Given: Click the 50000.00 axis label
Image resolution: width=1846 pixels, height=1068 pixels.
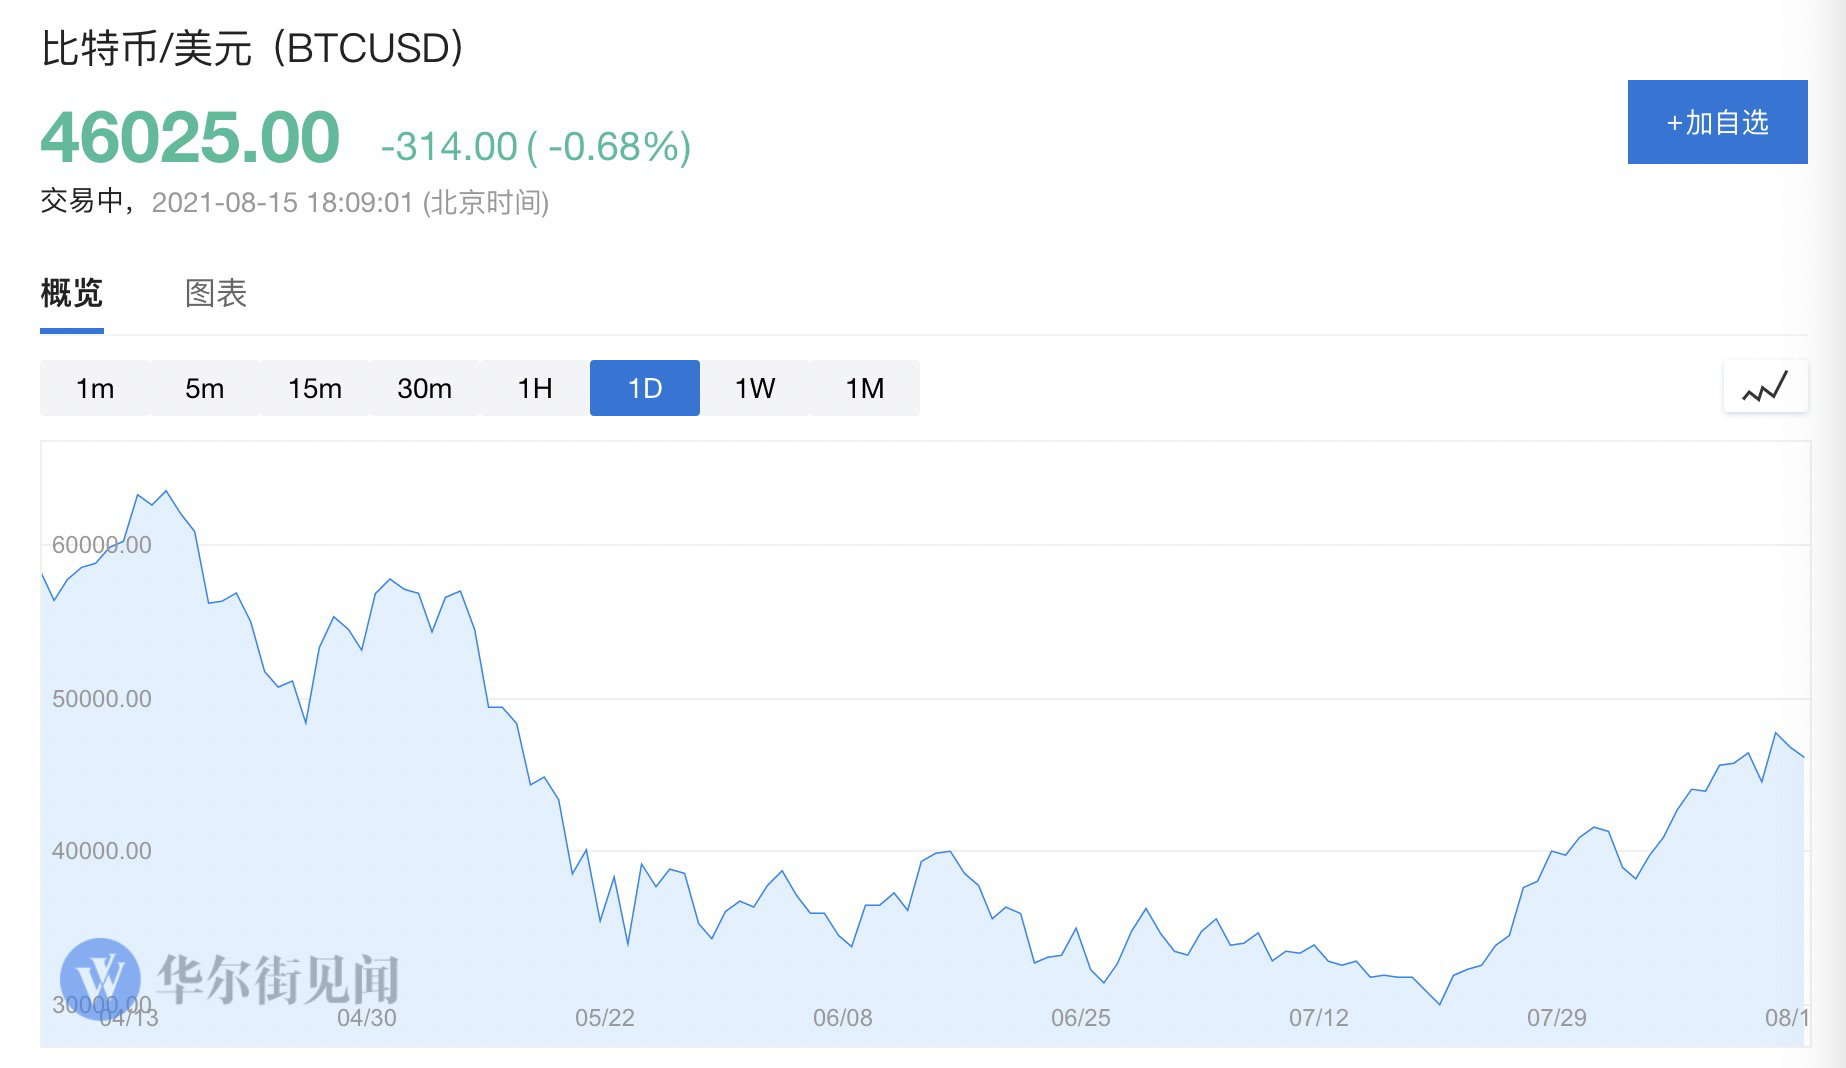Looking at the screenshot, I should pos(102,699).
